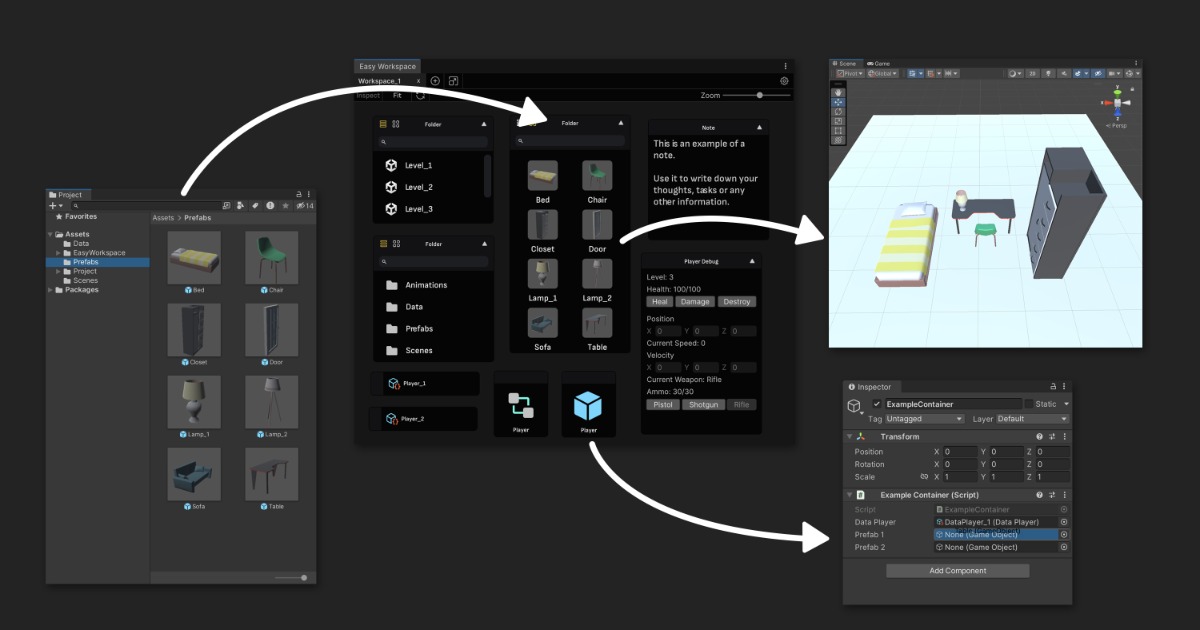Open the Easy Workspace settings gear
The image size is (1200, 630).
[786, 80]
